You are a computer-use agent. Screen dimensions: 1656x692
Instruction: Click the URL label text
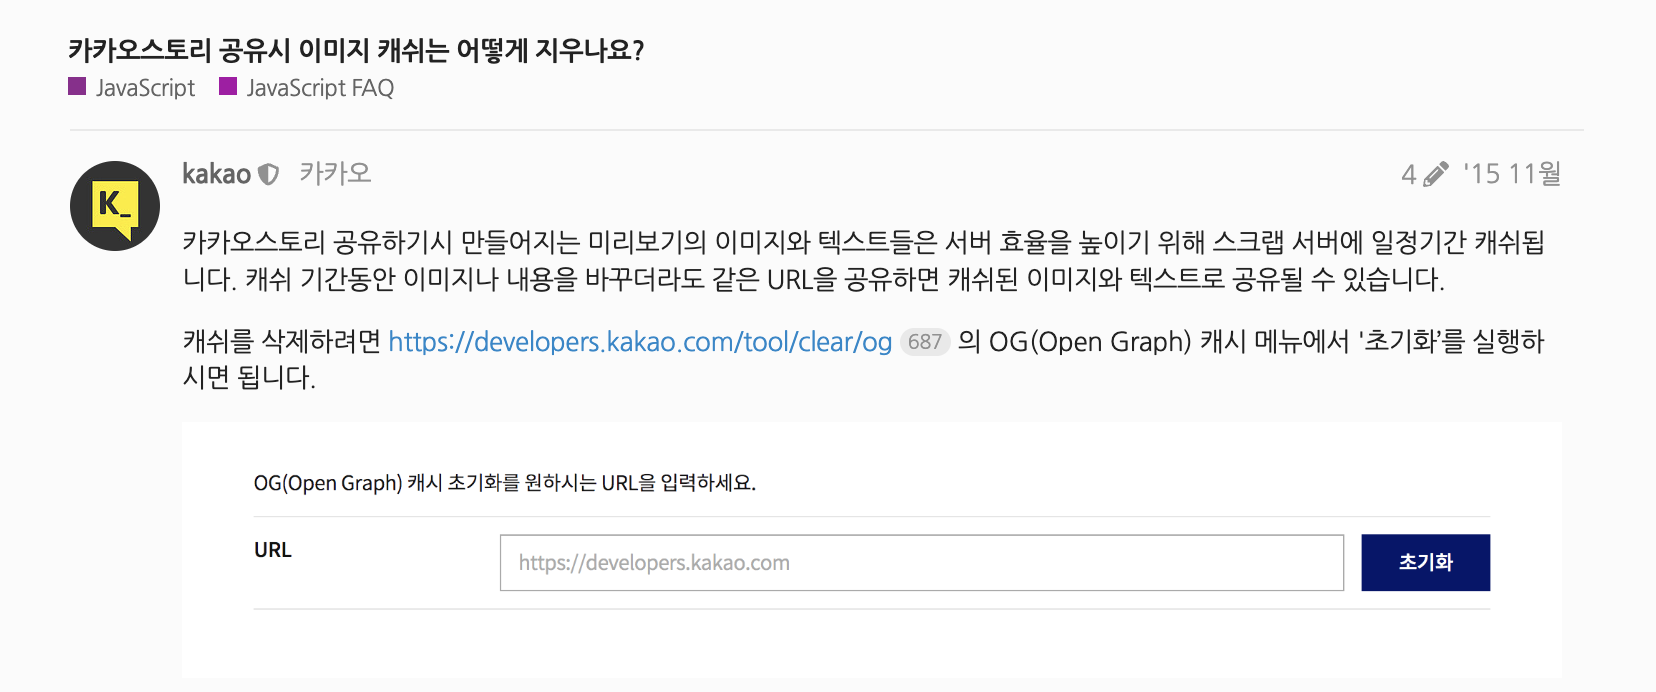[273, 550]
